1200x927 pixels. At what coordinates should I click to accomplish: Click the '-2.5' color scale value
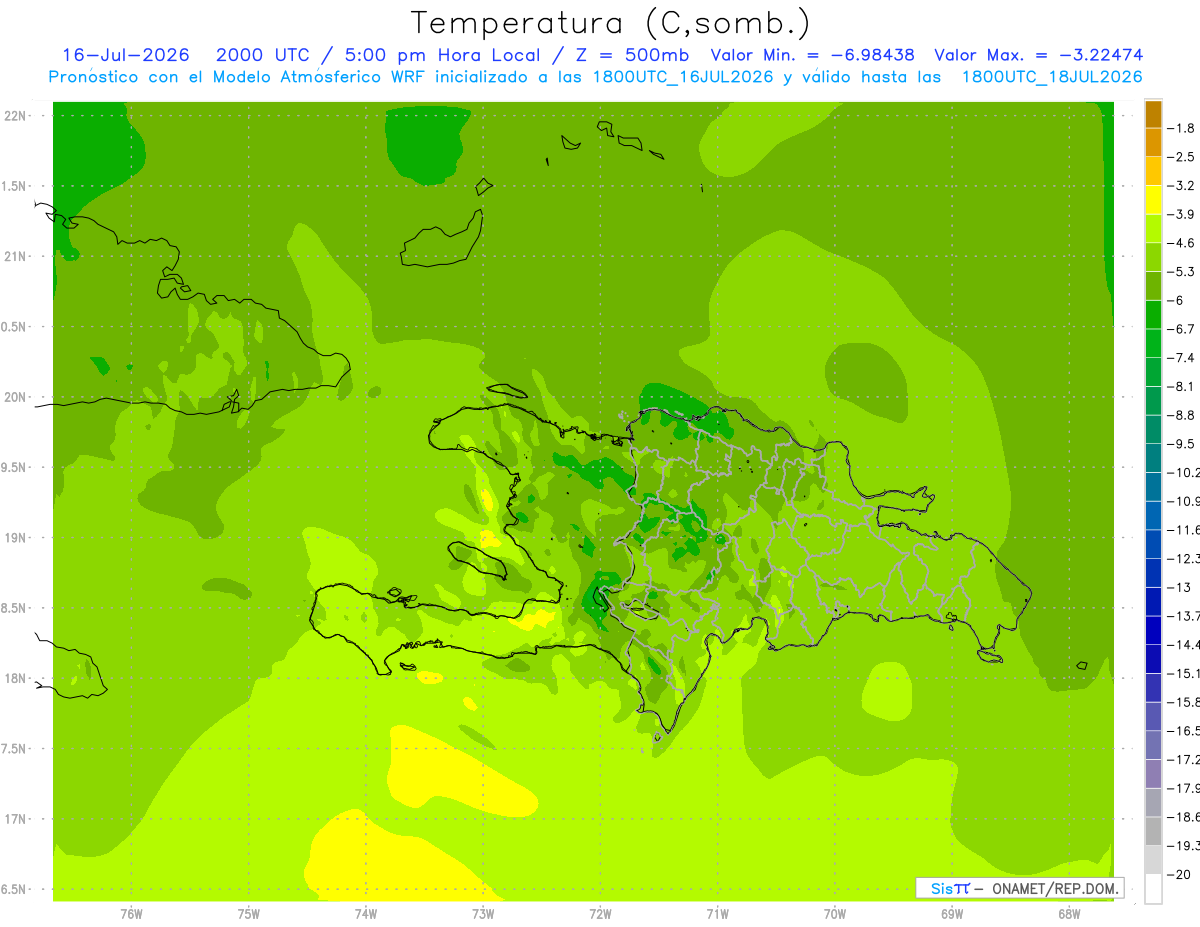click(x=1182, y=157)
